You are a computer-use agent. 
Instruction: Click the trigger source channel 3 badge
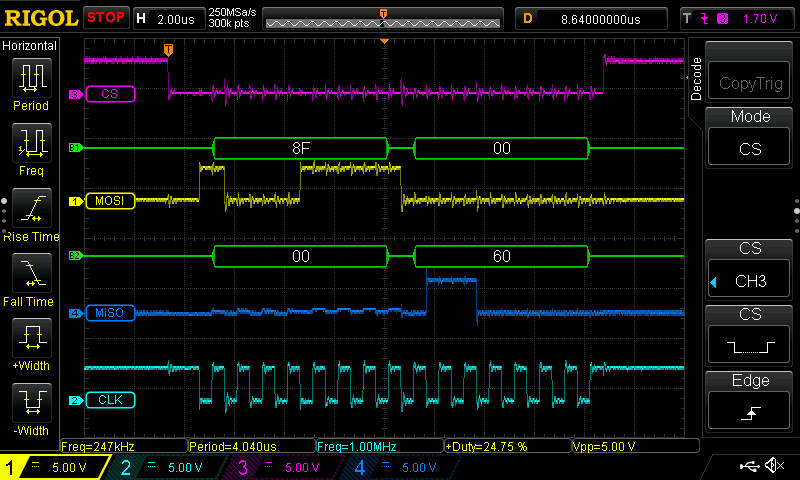722,19
